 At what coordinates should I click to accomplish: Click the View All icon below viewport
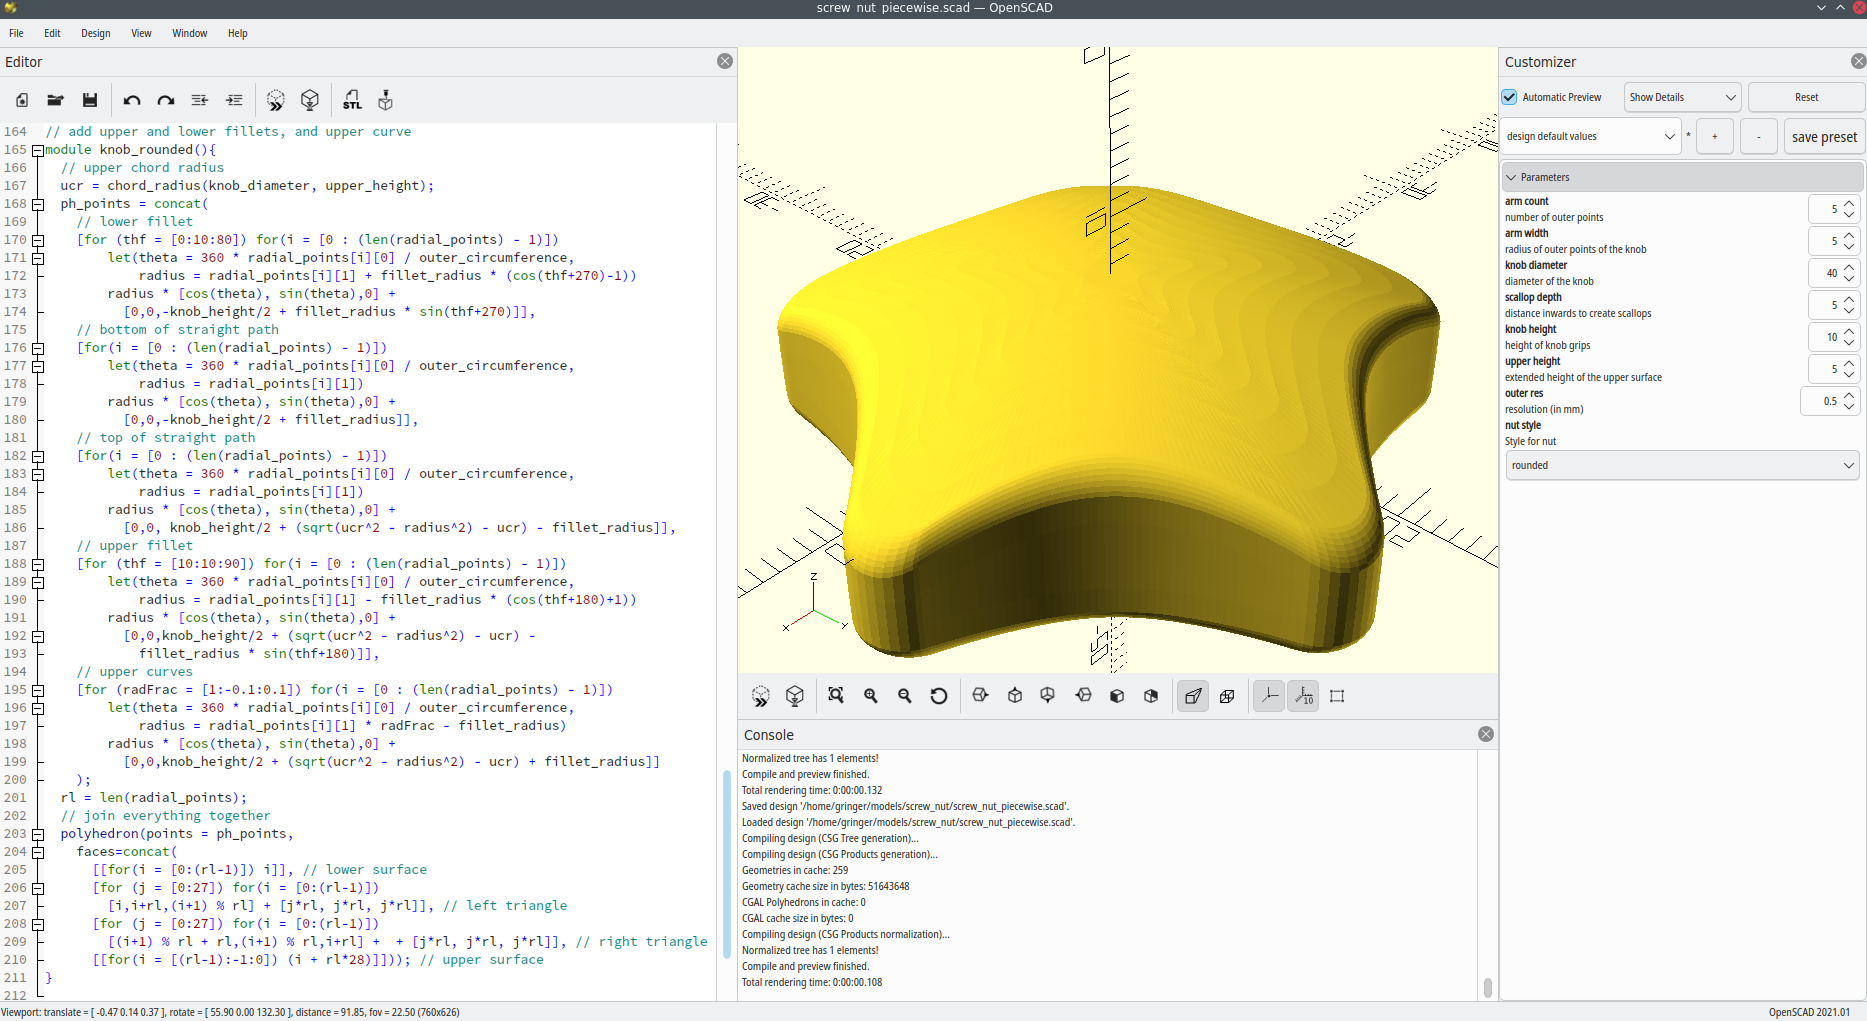pos(836,696)
